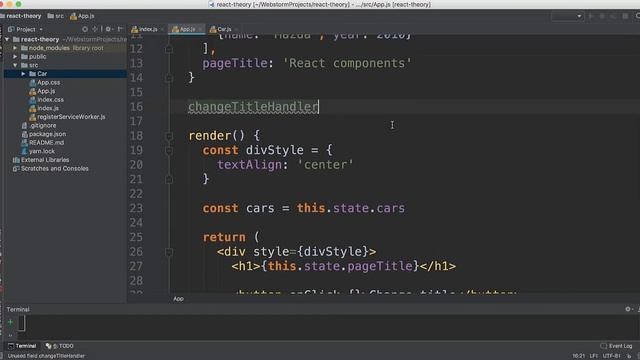This screenshot has width=640, height=360.
Task: Toggle fold marker at line 26 div
Action: pyautogui.click(x=169, y=252)
